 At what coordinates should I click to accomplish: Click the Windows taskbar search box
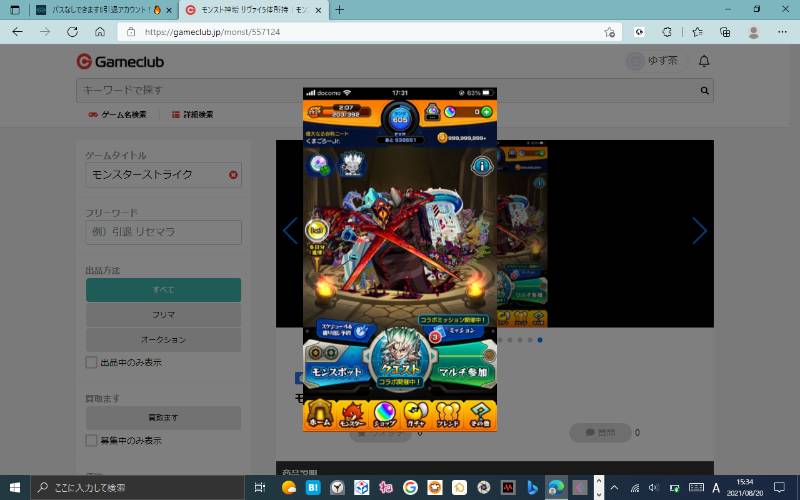pyautogui.click(x=137, y=488)
